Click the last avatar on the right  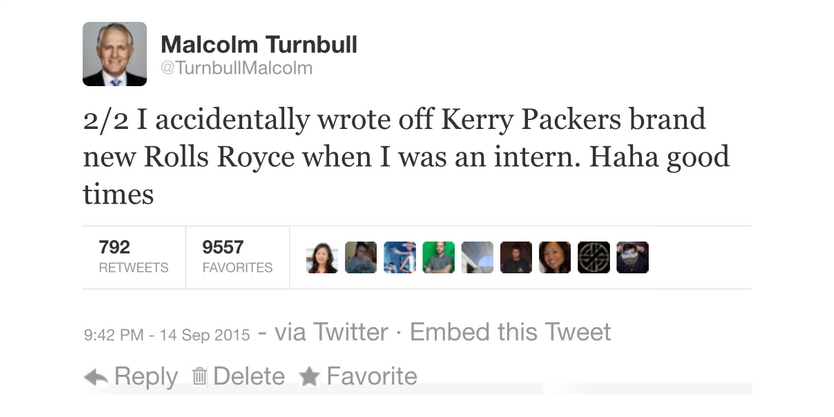633,258
